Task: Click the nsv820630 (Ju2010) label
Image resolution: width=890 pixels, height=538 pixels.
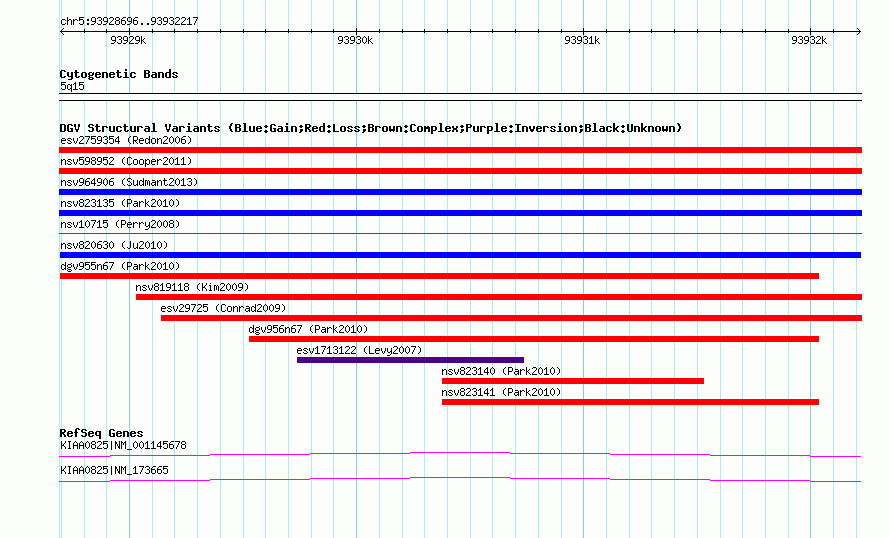Action: 114,245
